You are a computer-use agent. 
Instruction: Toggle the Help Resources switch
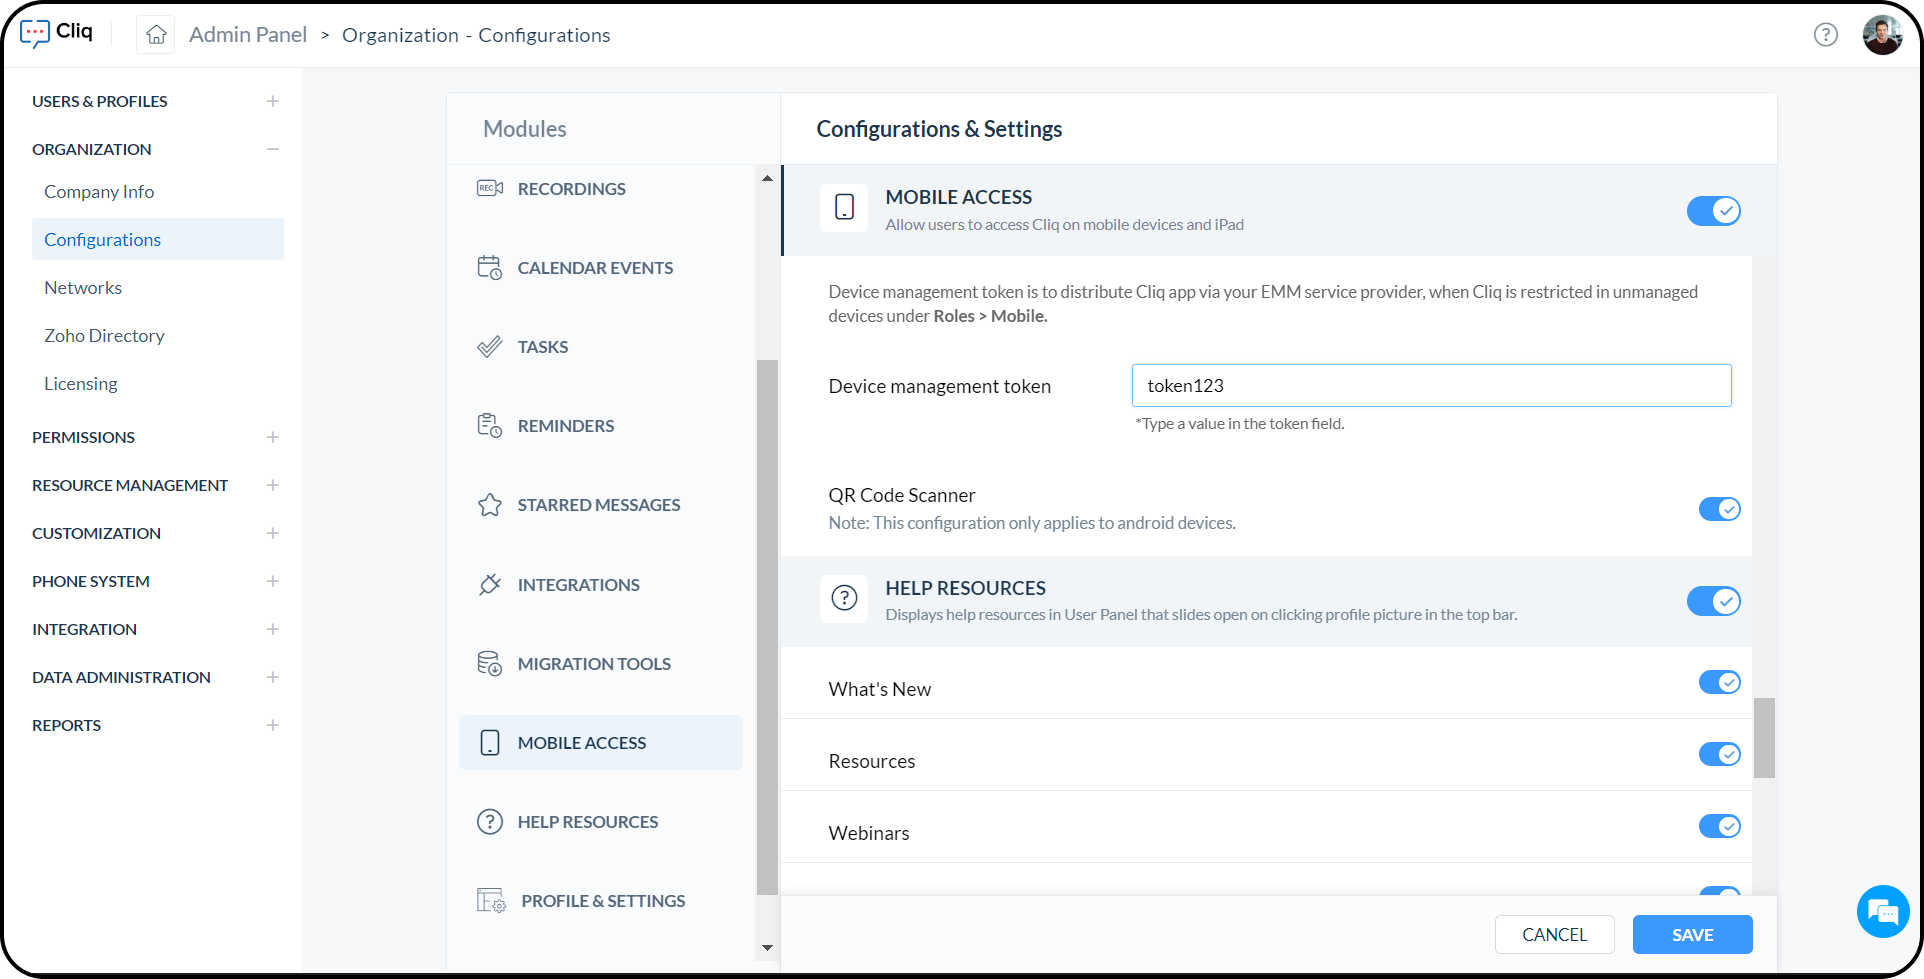pos(1714,601)
